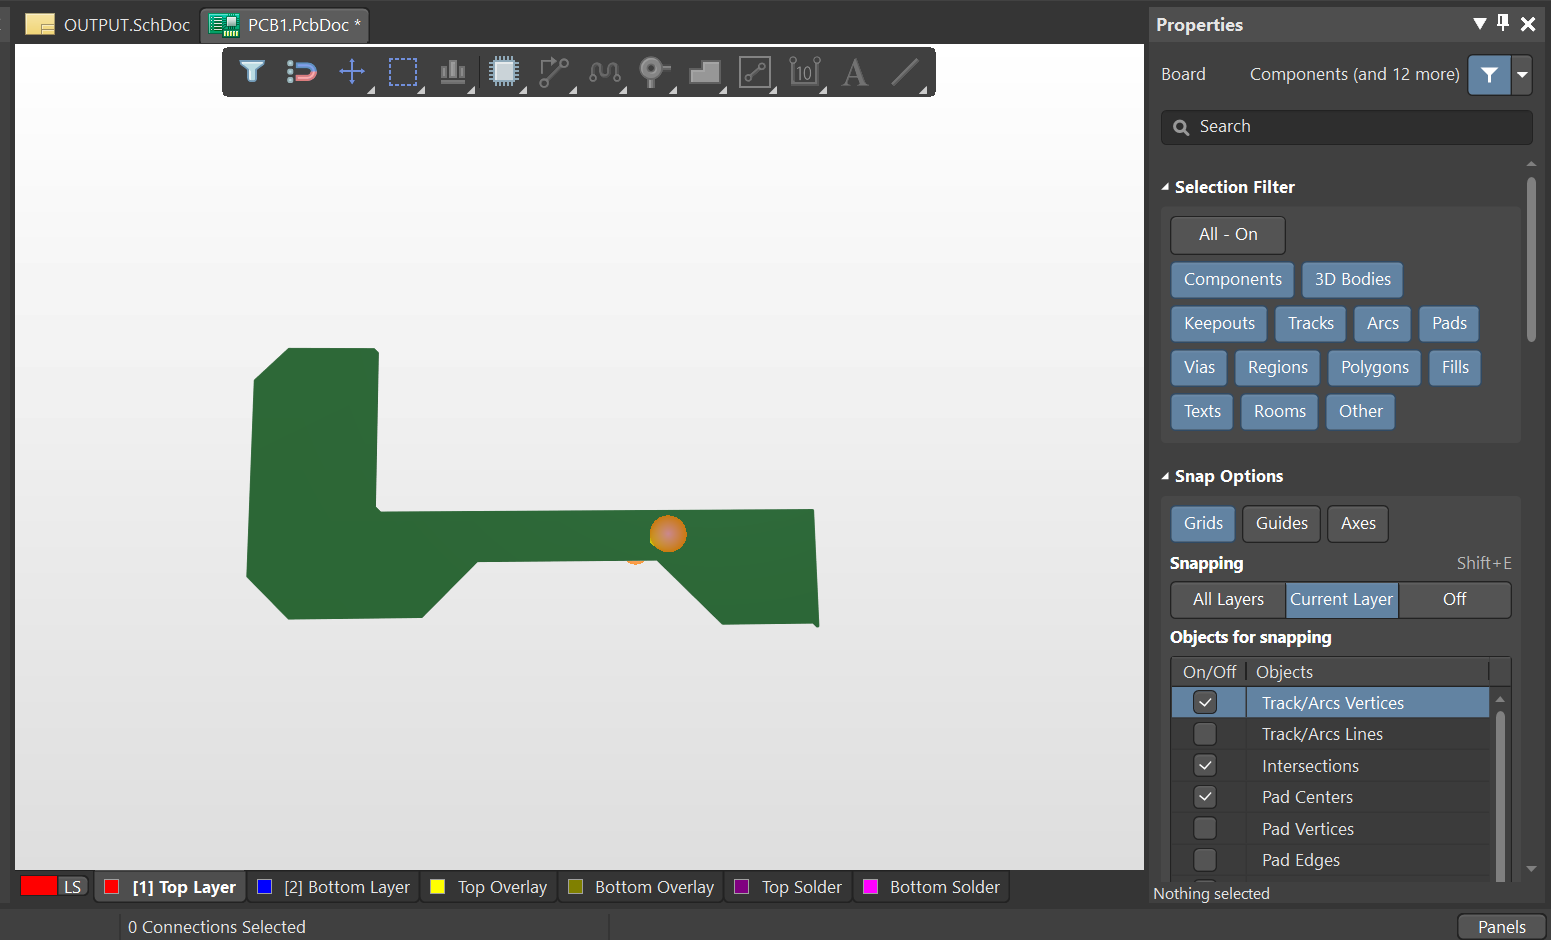Select the Move objects crosshair tool
Screen dimensions: 1551x940
click(x=352, y=72)
